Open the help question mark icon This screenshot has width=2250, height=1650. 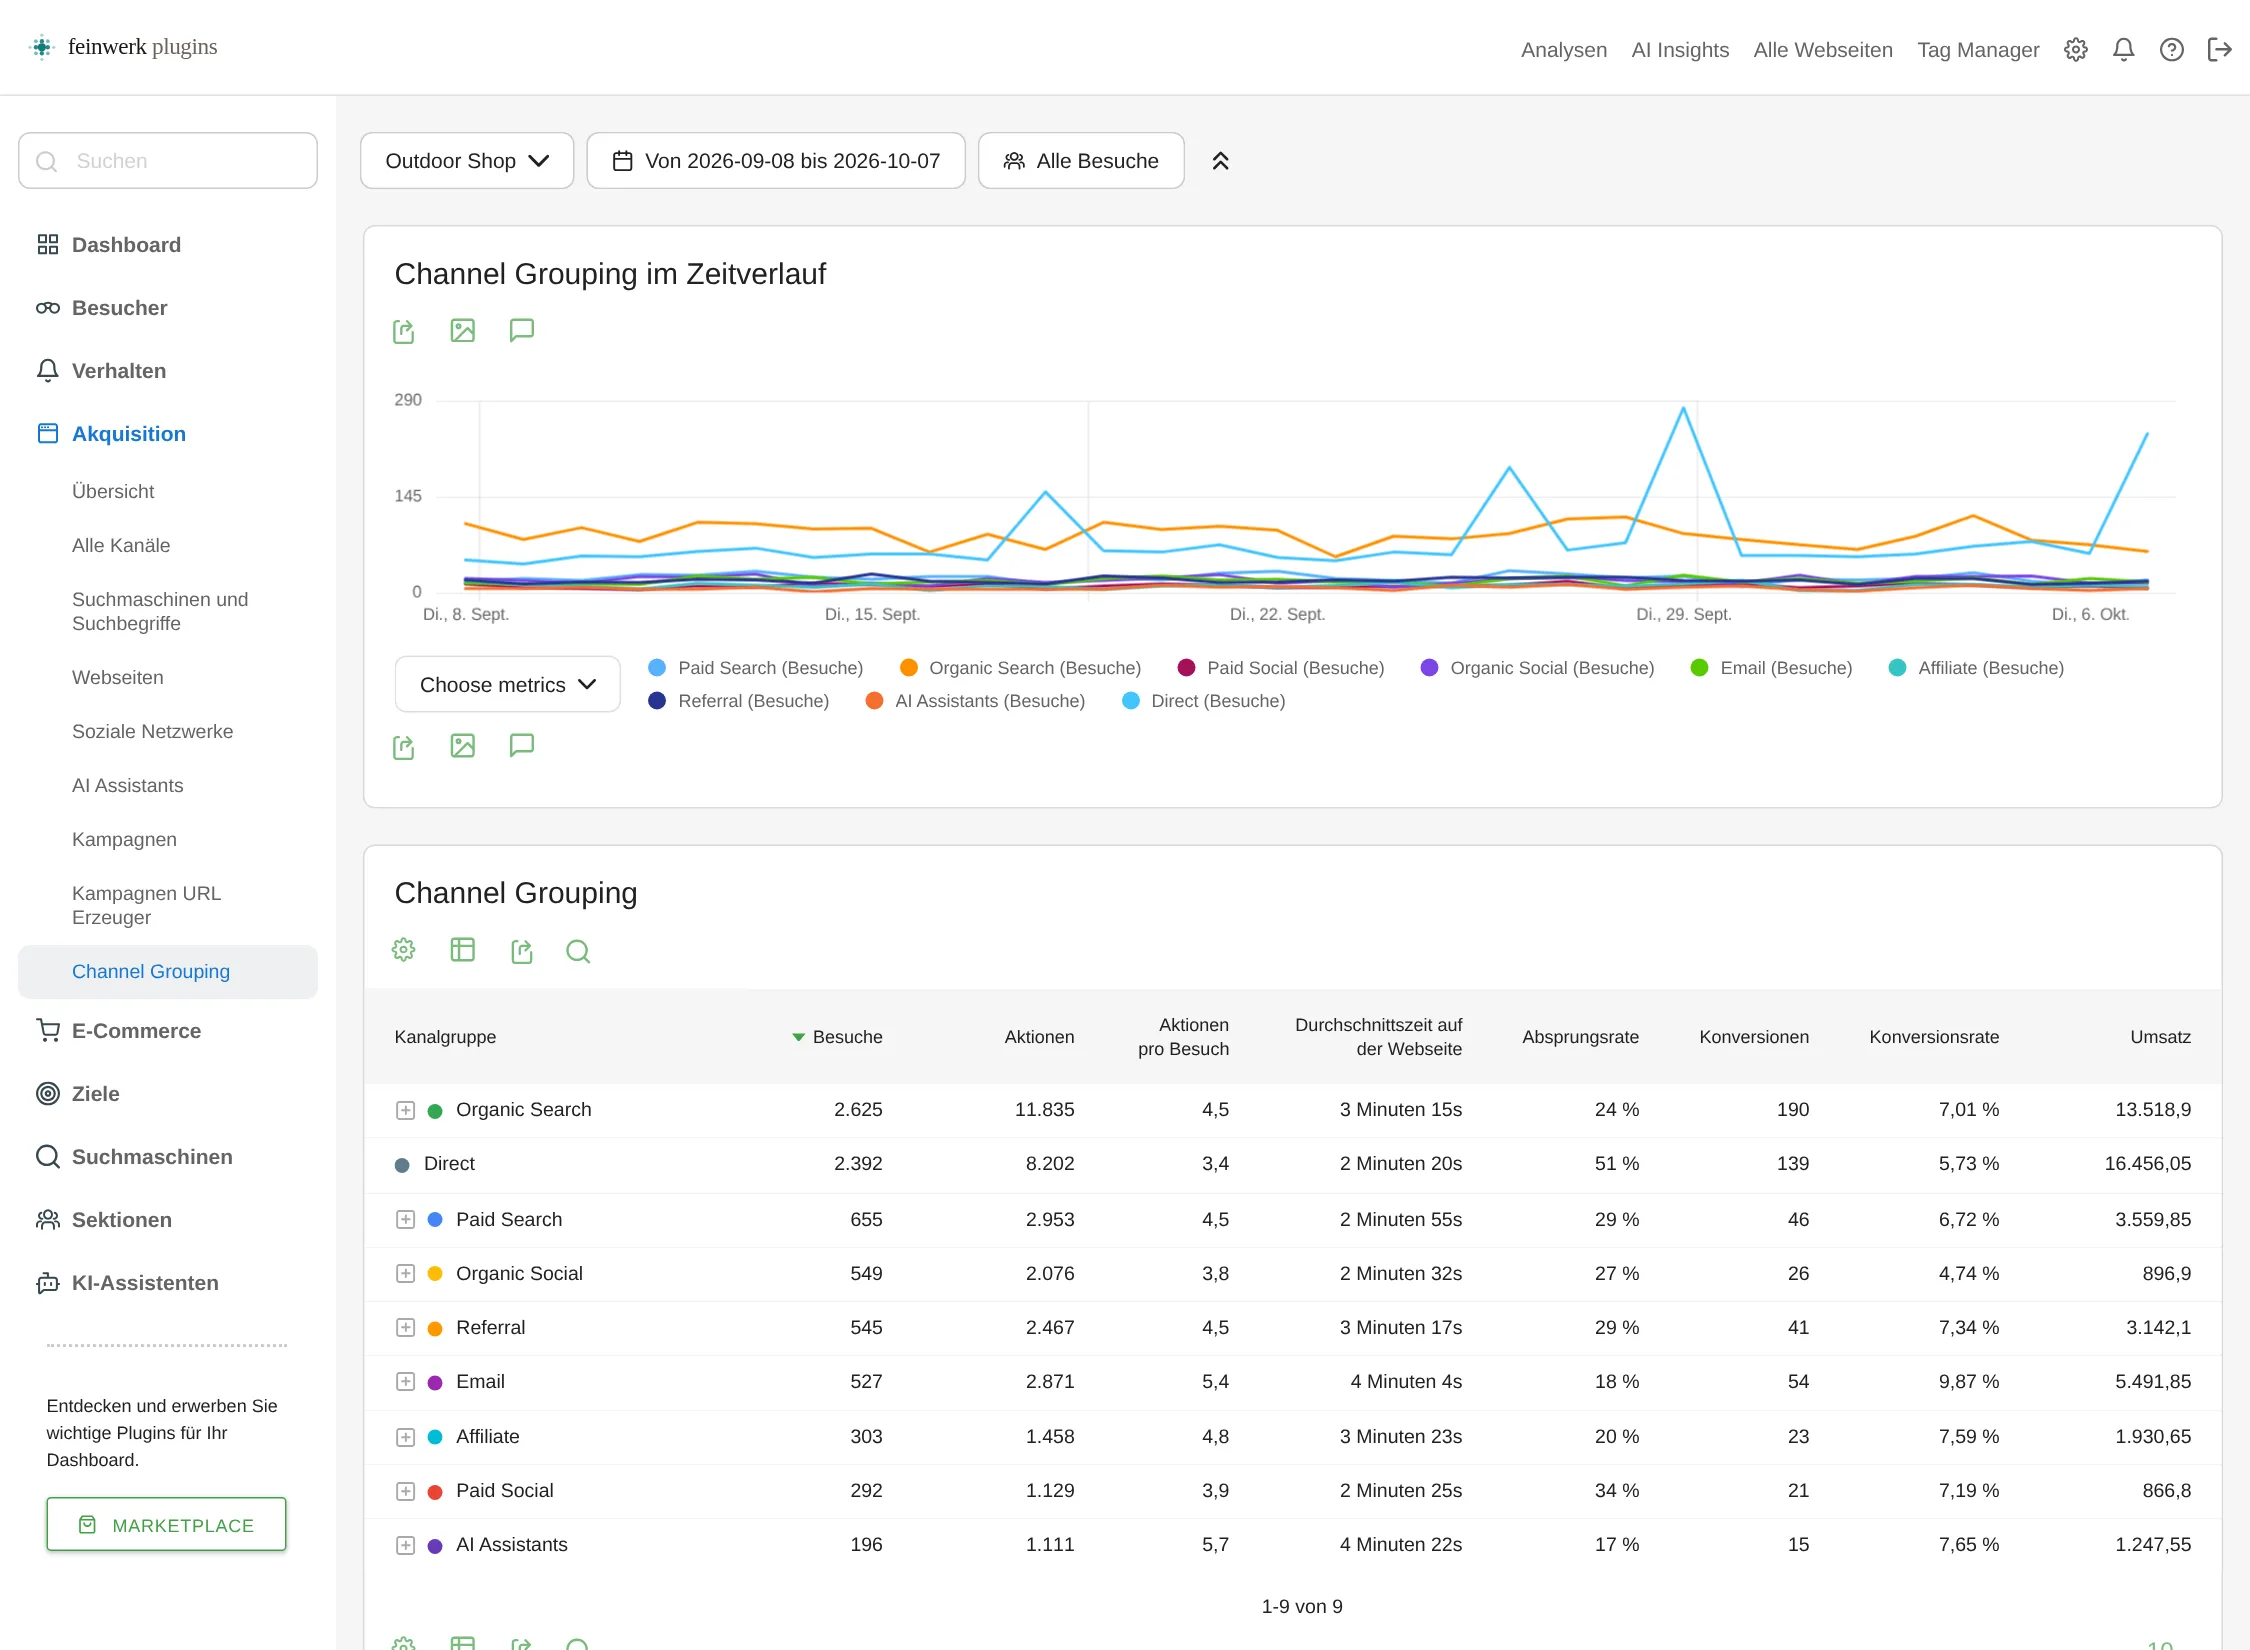pos(2172,50)
